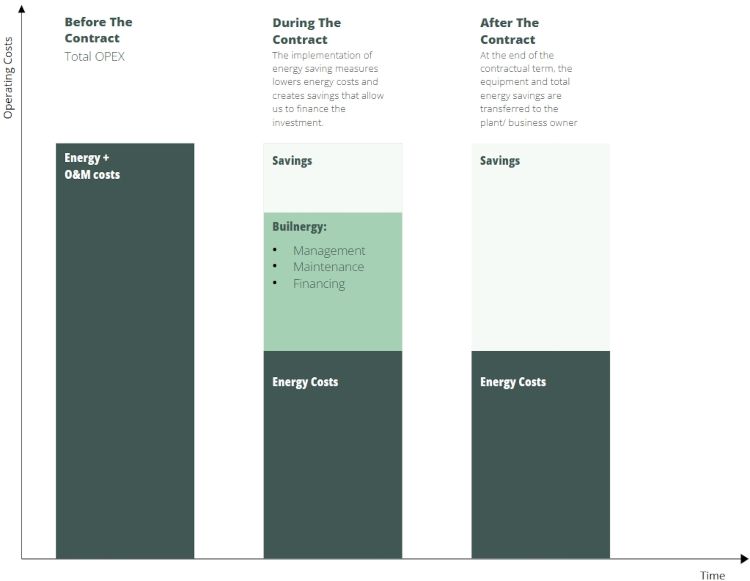
Task: Click the During The Contract description paragraph
Action: pyautogui.click(x=328, y=89)
